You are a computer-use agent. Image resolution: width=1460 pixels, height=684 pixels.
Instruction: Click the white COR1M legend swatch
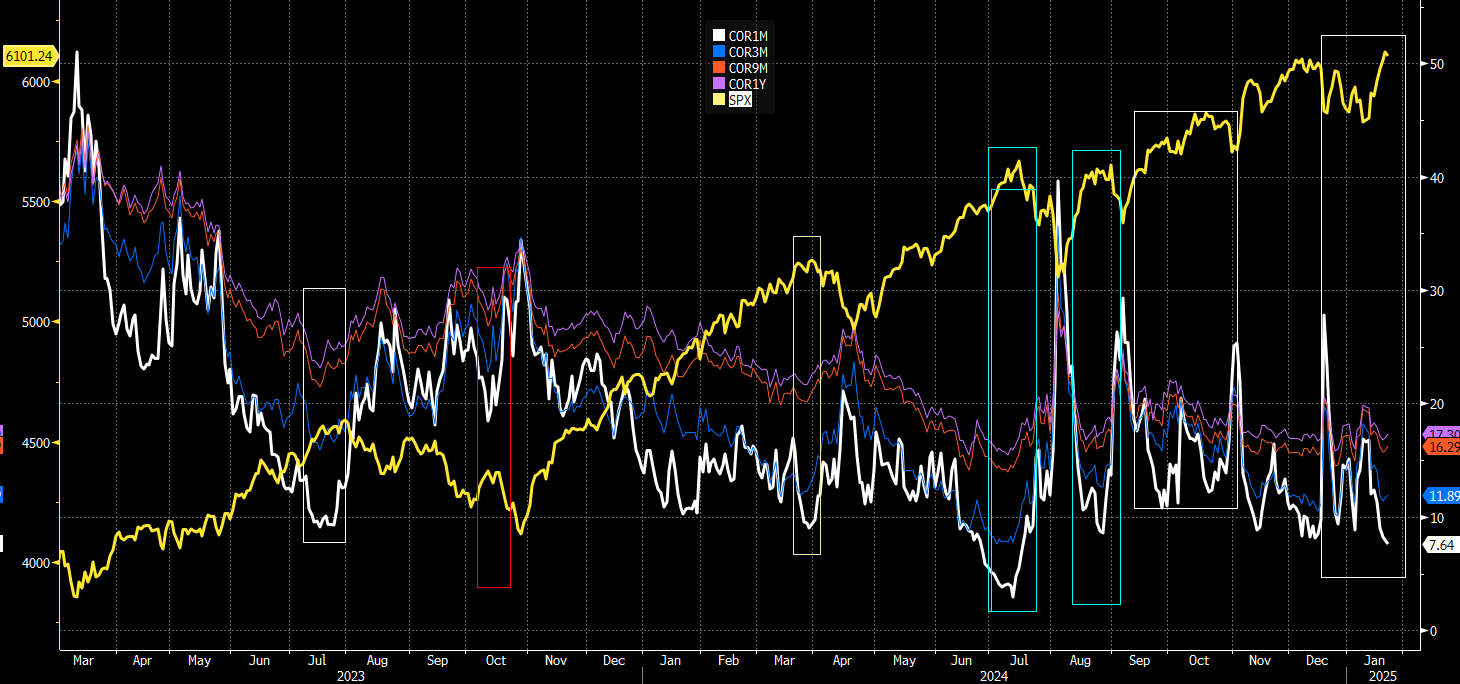718,36
